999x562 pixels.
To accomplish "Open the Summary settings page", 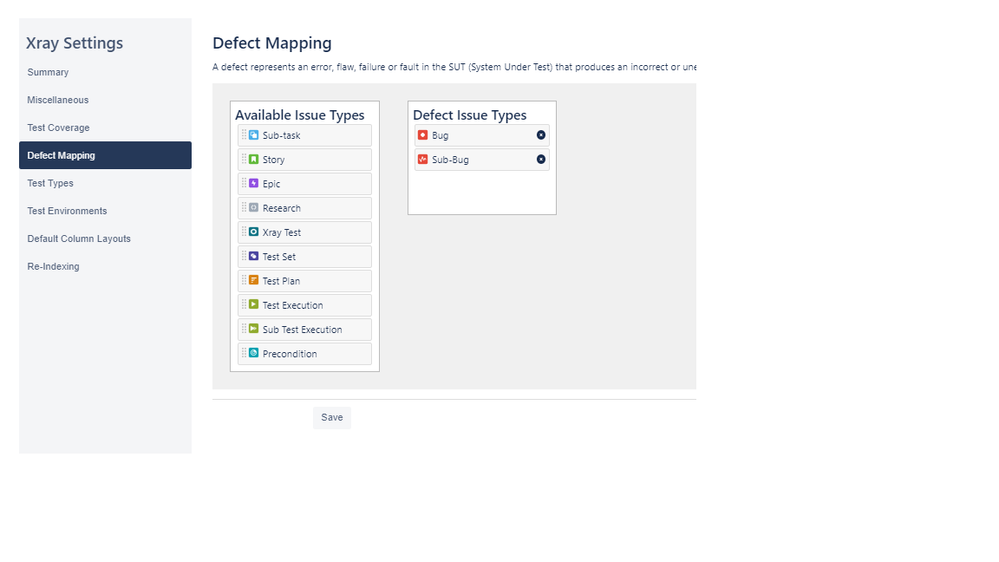I will pyautogui.click(x=48, y=72).
